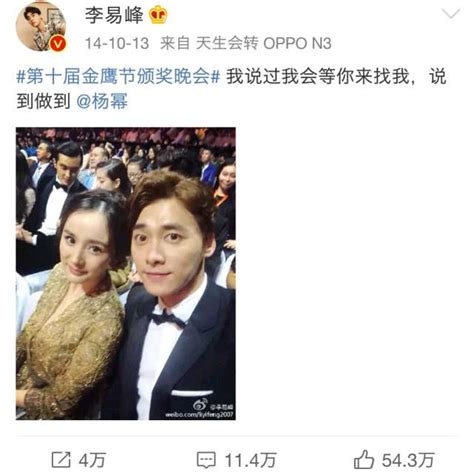The height and width of the screenshot is (472, 474).
Task: Click the orange verified V badge
Action: (x=58, y=44)
